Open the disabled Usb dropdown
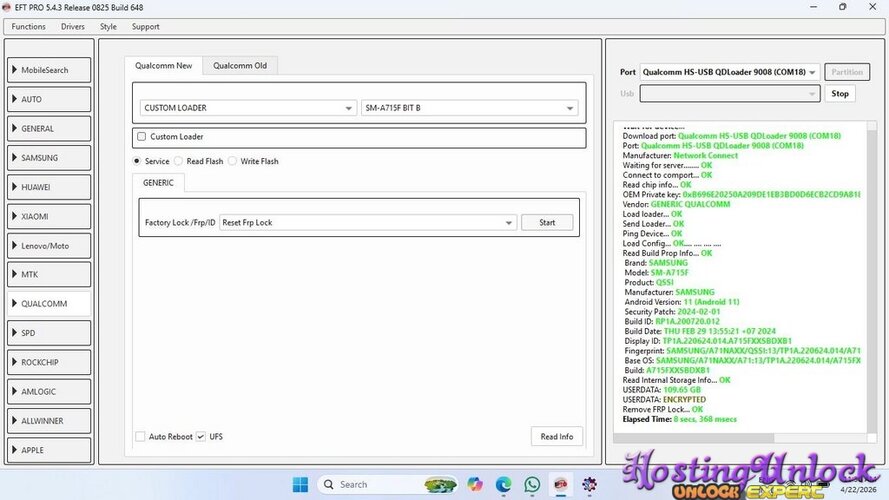Viewport: 889px width, 500px height. coord(730,94)
